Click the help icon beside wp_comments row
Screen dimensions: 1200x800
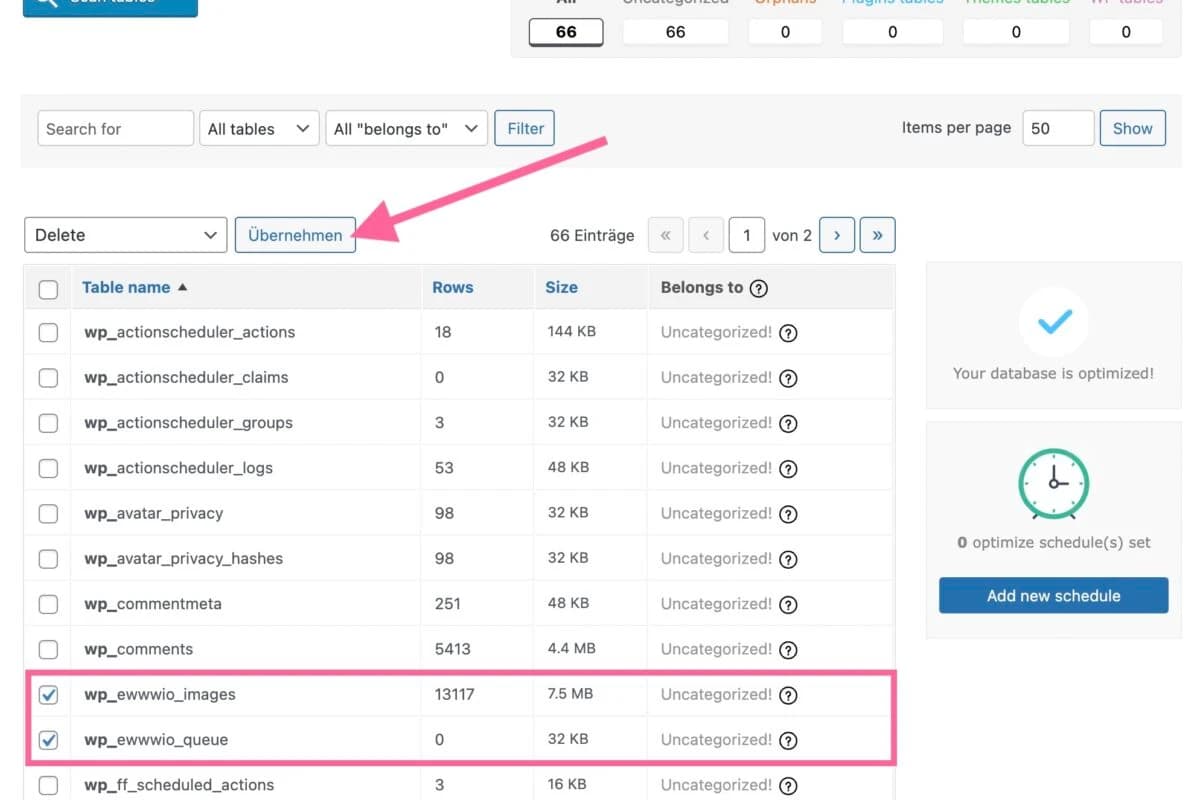click(788, 649)
